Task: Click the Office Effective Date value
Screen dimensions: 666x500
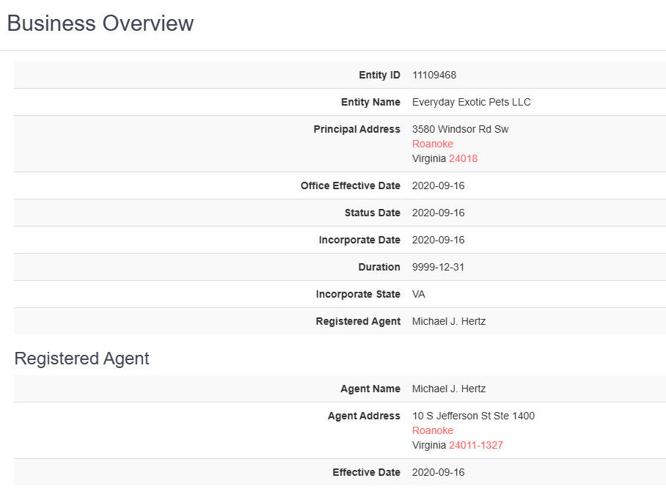Action: coord(438,186)
